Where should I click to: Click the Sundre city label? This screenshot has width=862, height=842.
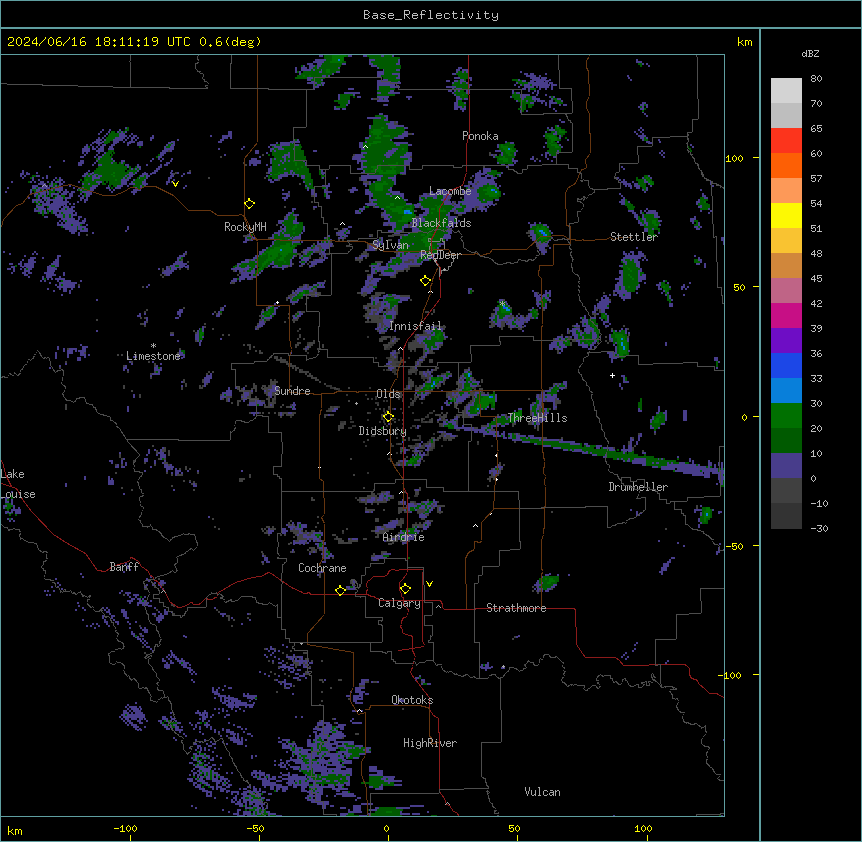pyautogui.click(x=292, y=391)
